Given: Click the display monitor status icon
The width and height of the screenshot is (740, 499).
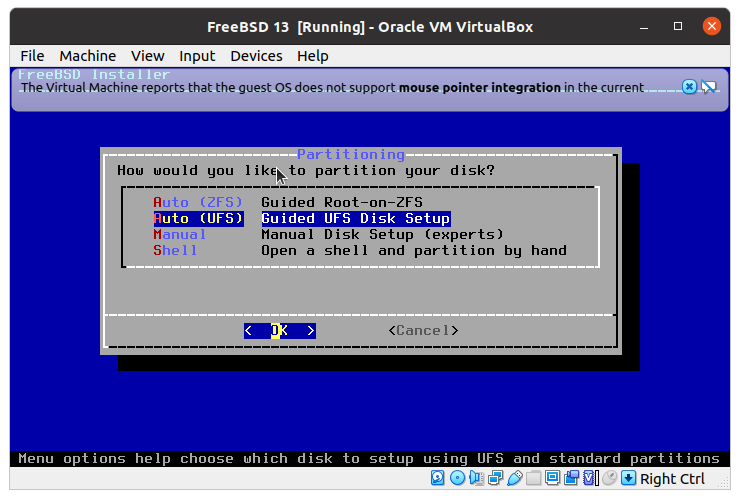Looking at the screenshot, I should click(x=551, y=478).
